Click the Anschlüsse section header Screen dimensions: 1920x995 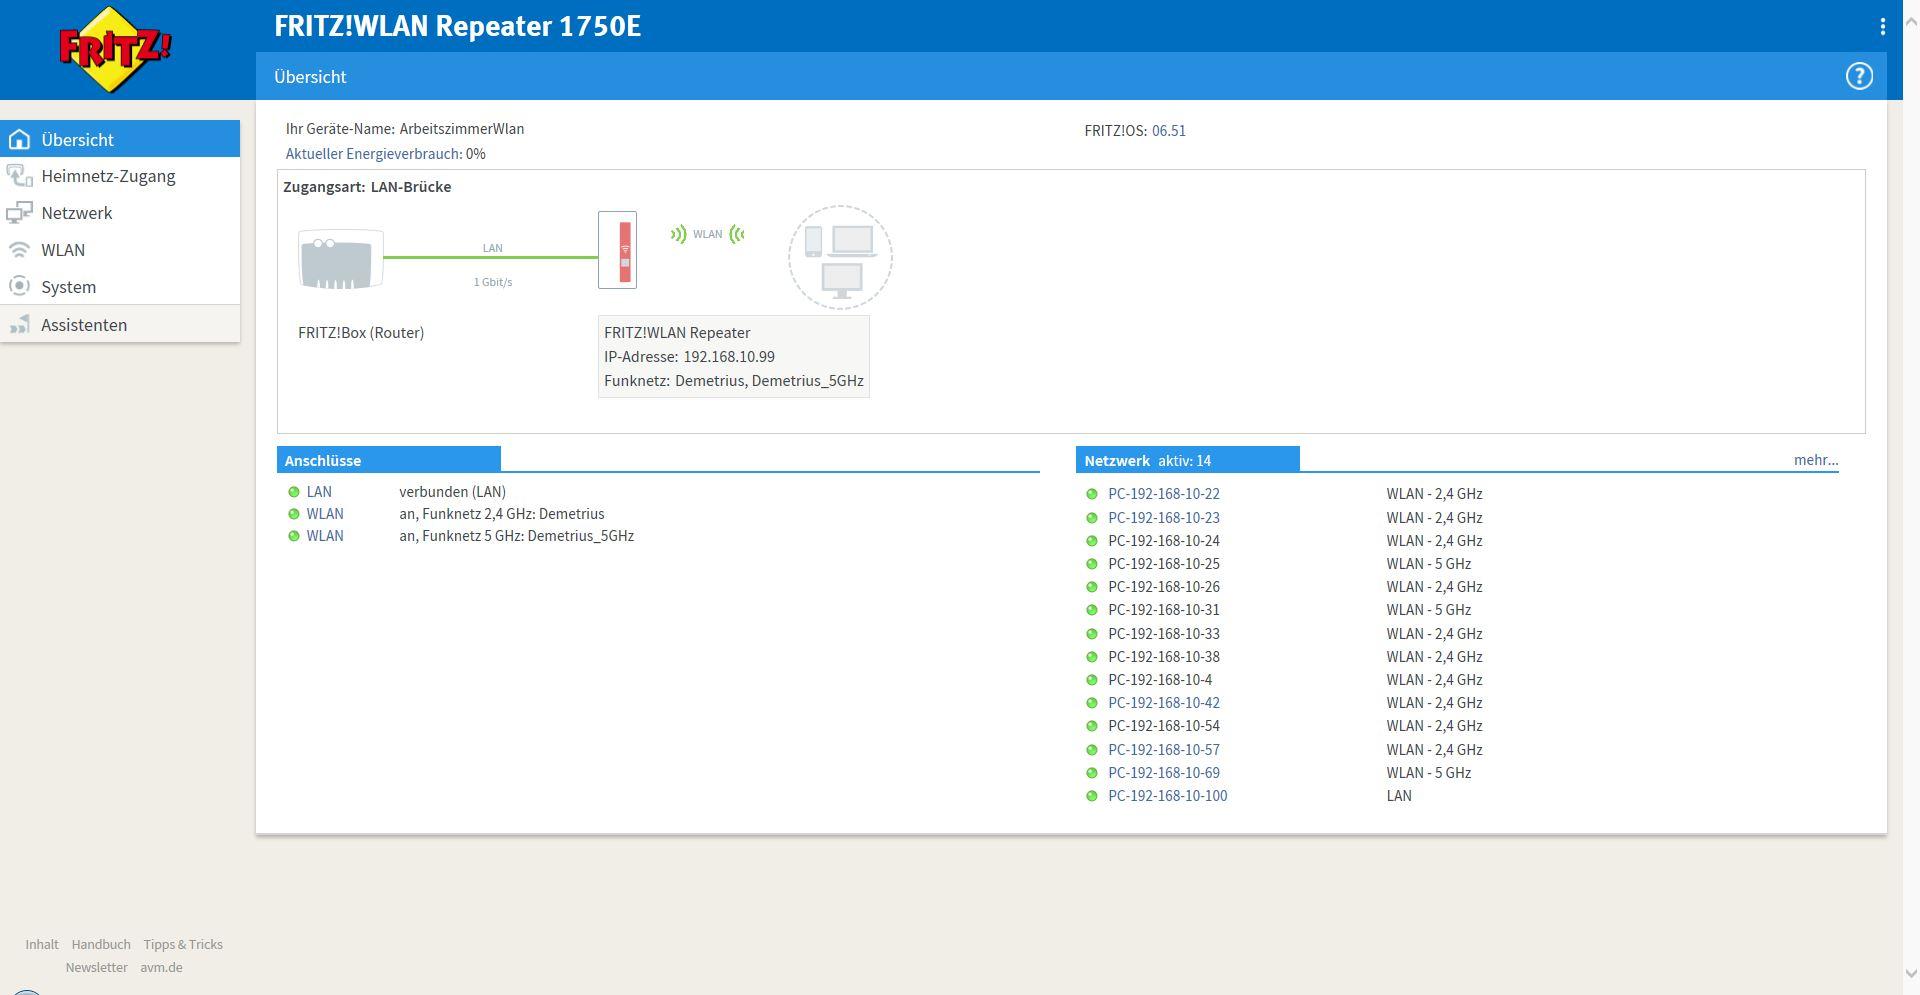(389, 460)
